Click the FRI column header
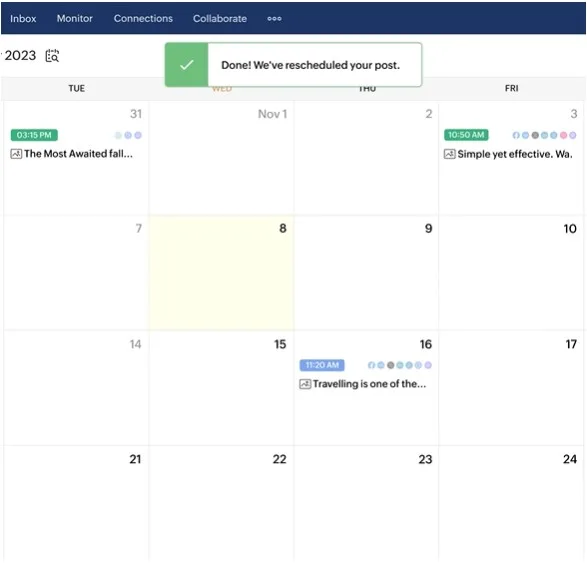The height and width of the screenshot is (577, 587). coord(511,88)
